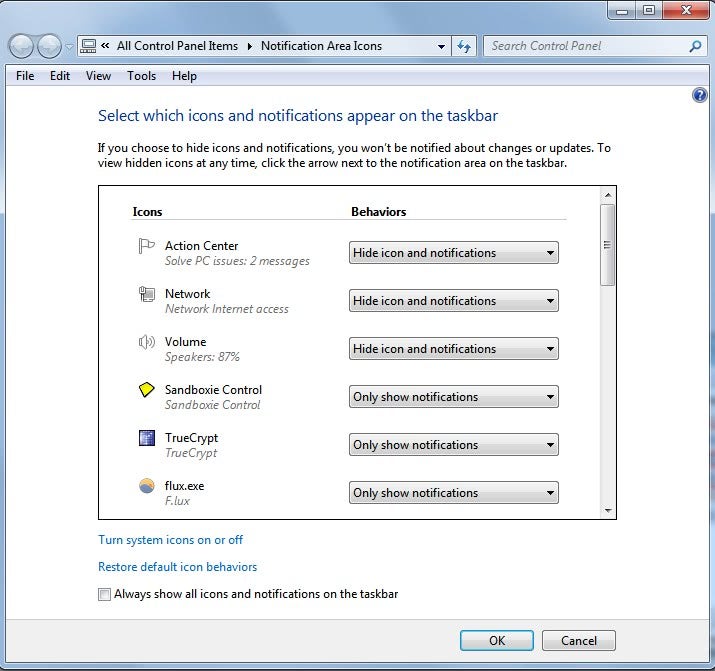715x671 pixels.
Task: Open the View menu
Action: [x=98, y=76]
